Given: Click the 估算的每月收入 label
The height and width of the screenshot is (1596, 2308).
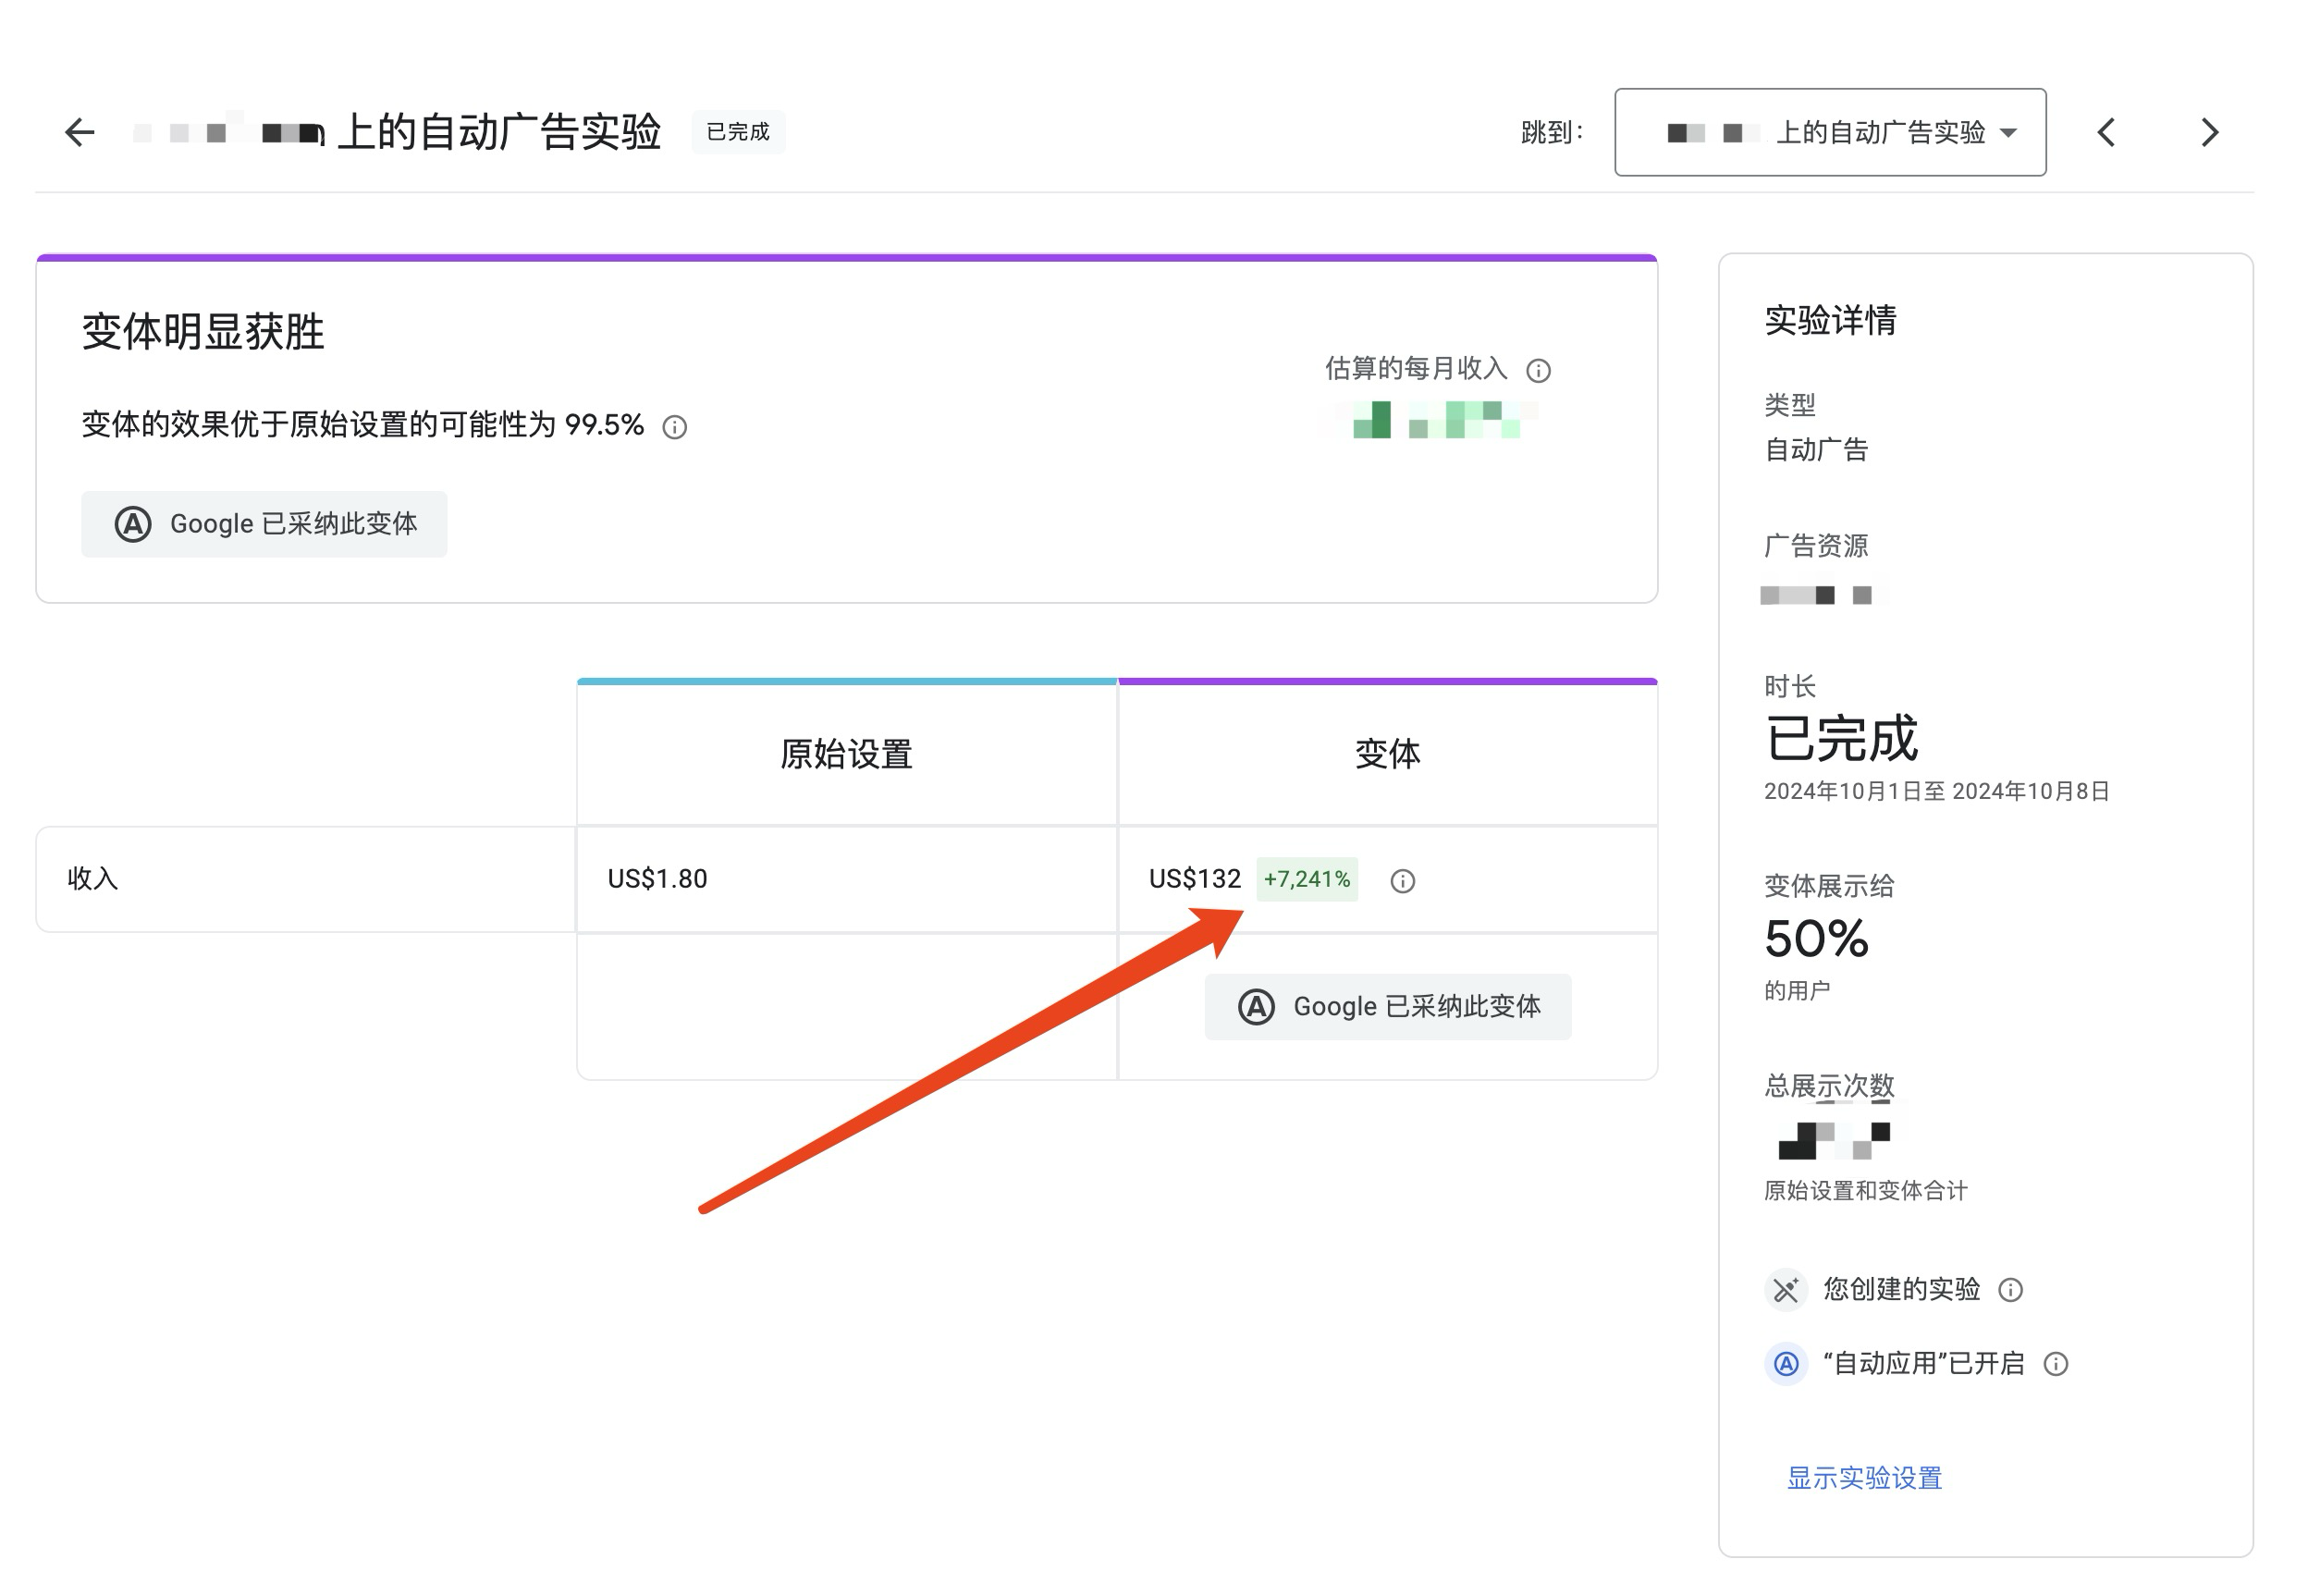Looking at the screenshot, I should [1416, 369].
